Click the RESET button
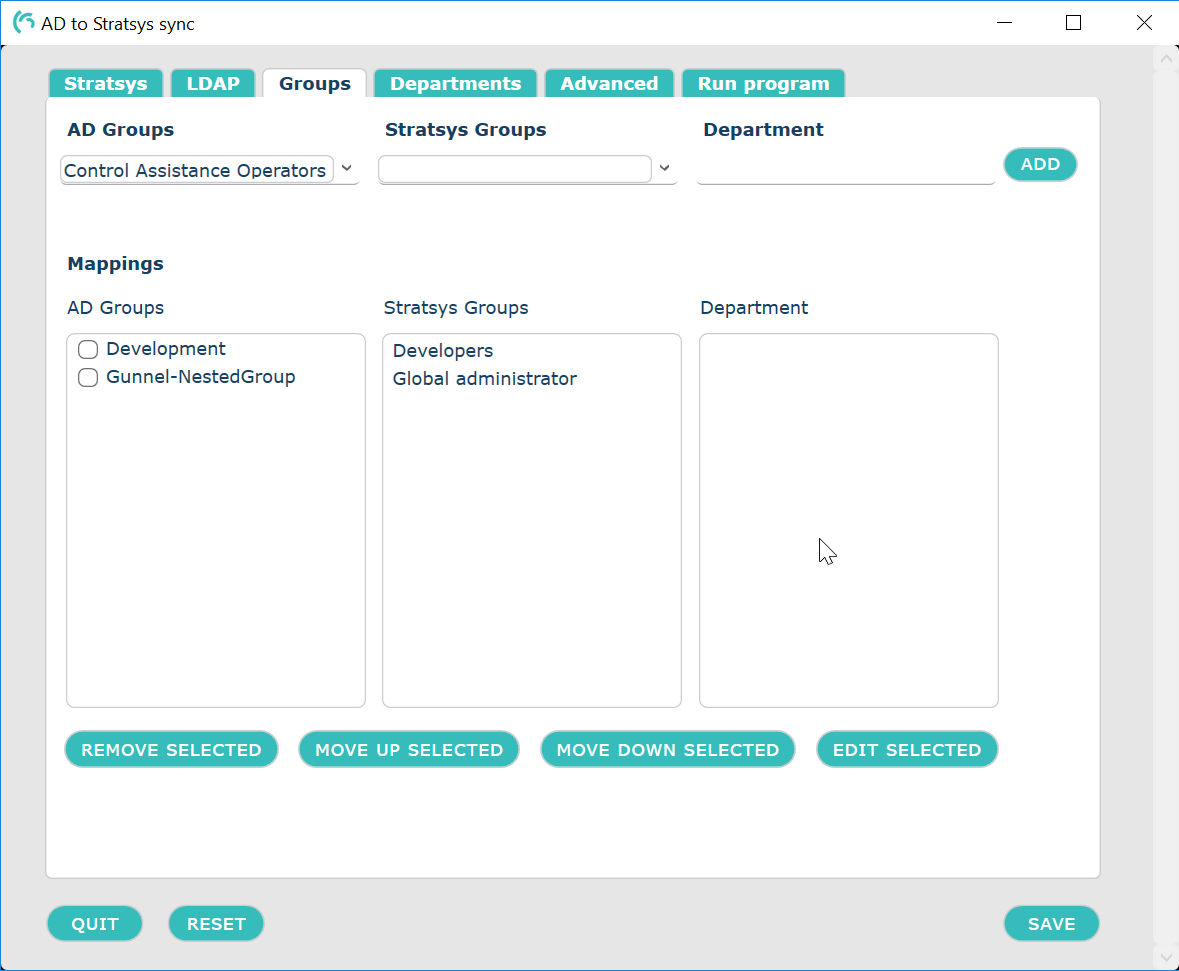 click(x=216, y=924)
